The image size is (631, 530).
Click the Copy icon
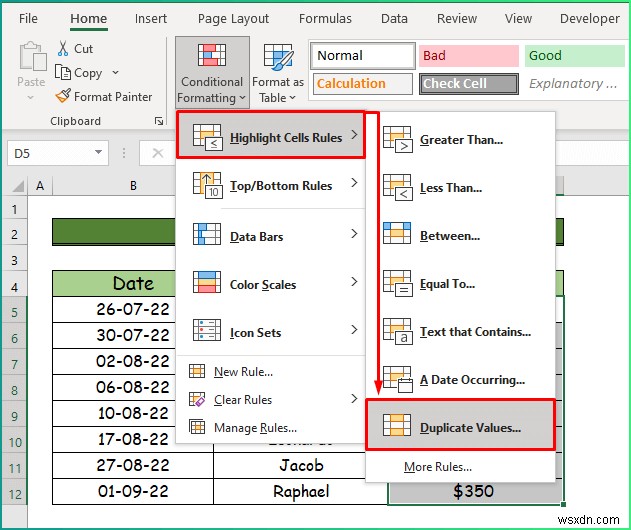point(63,72)
